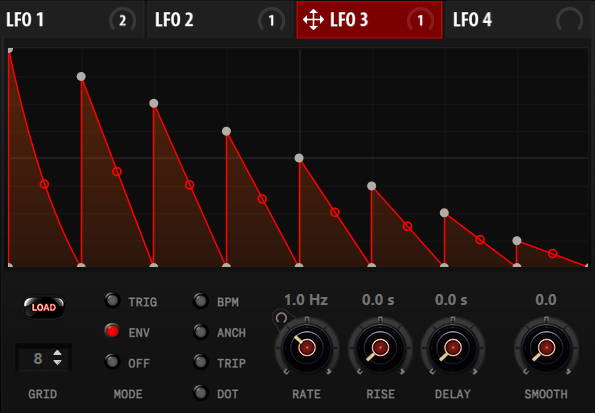
Task: Click the LOAD button
Action: pyautogui.click(x=44, y=307)
